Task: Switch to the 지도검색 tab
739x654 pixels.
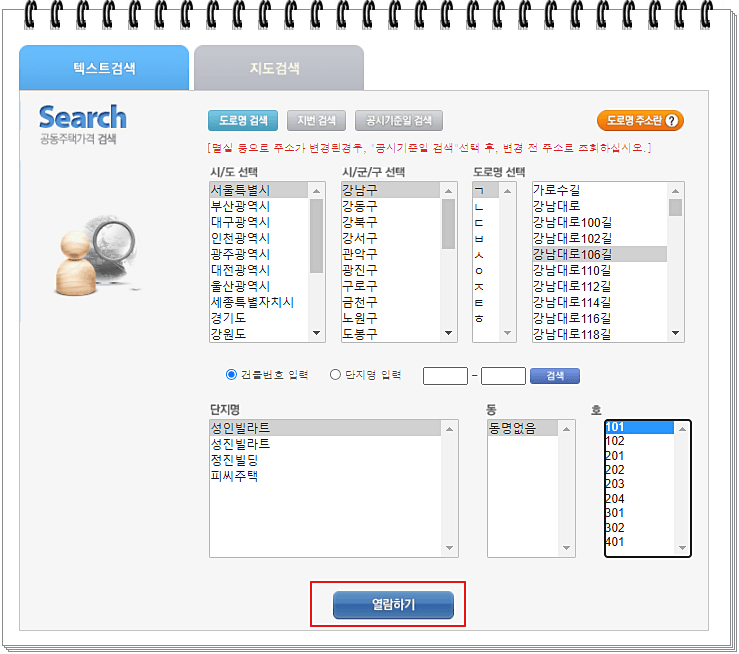Action: coord(279,67)
